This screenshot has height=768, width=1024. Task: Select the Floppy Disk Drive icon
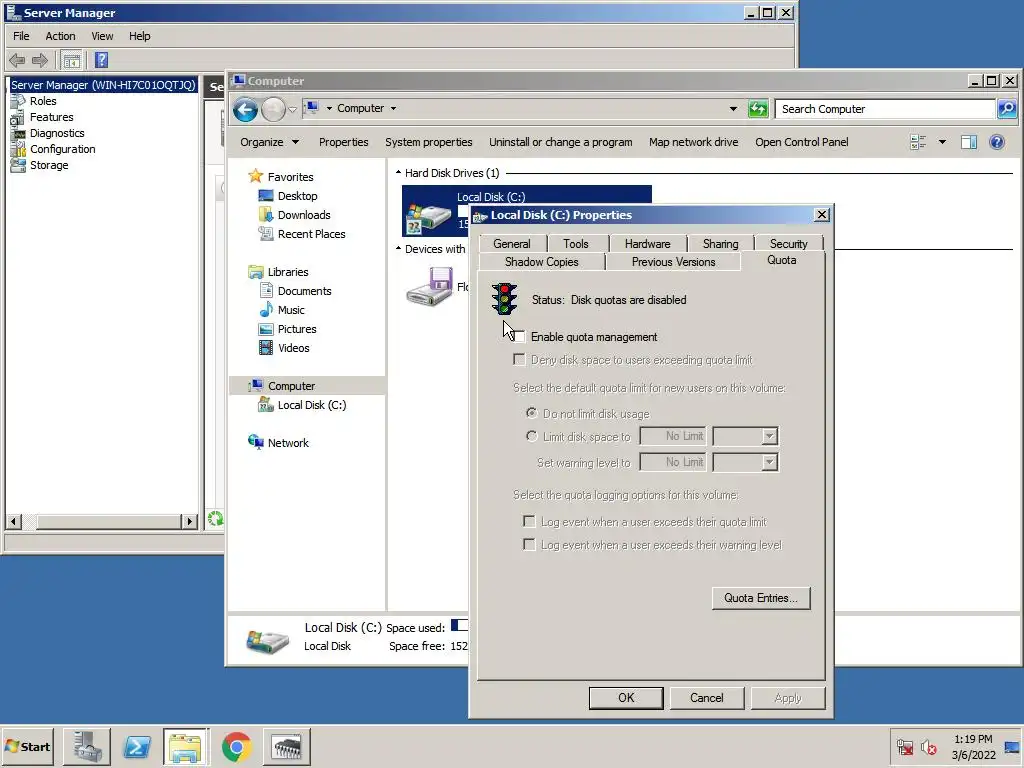(429, 286)
